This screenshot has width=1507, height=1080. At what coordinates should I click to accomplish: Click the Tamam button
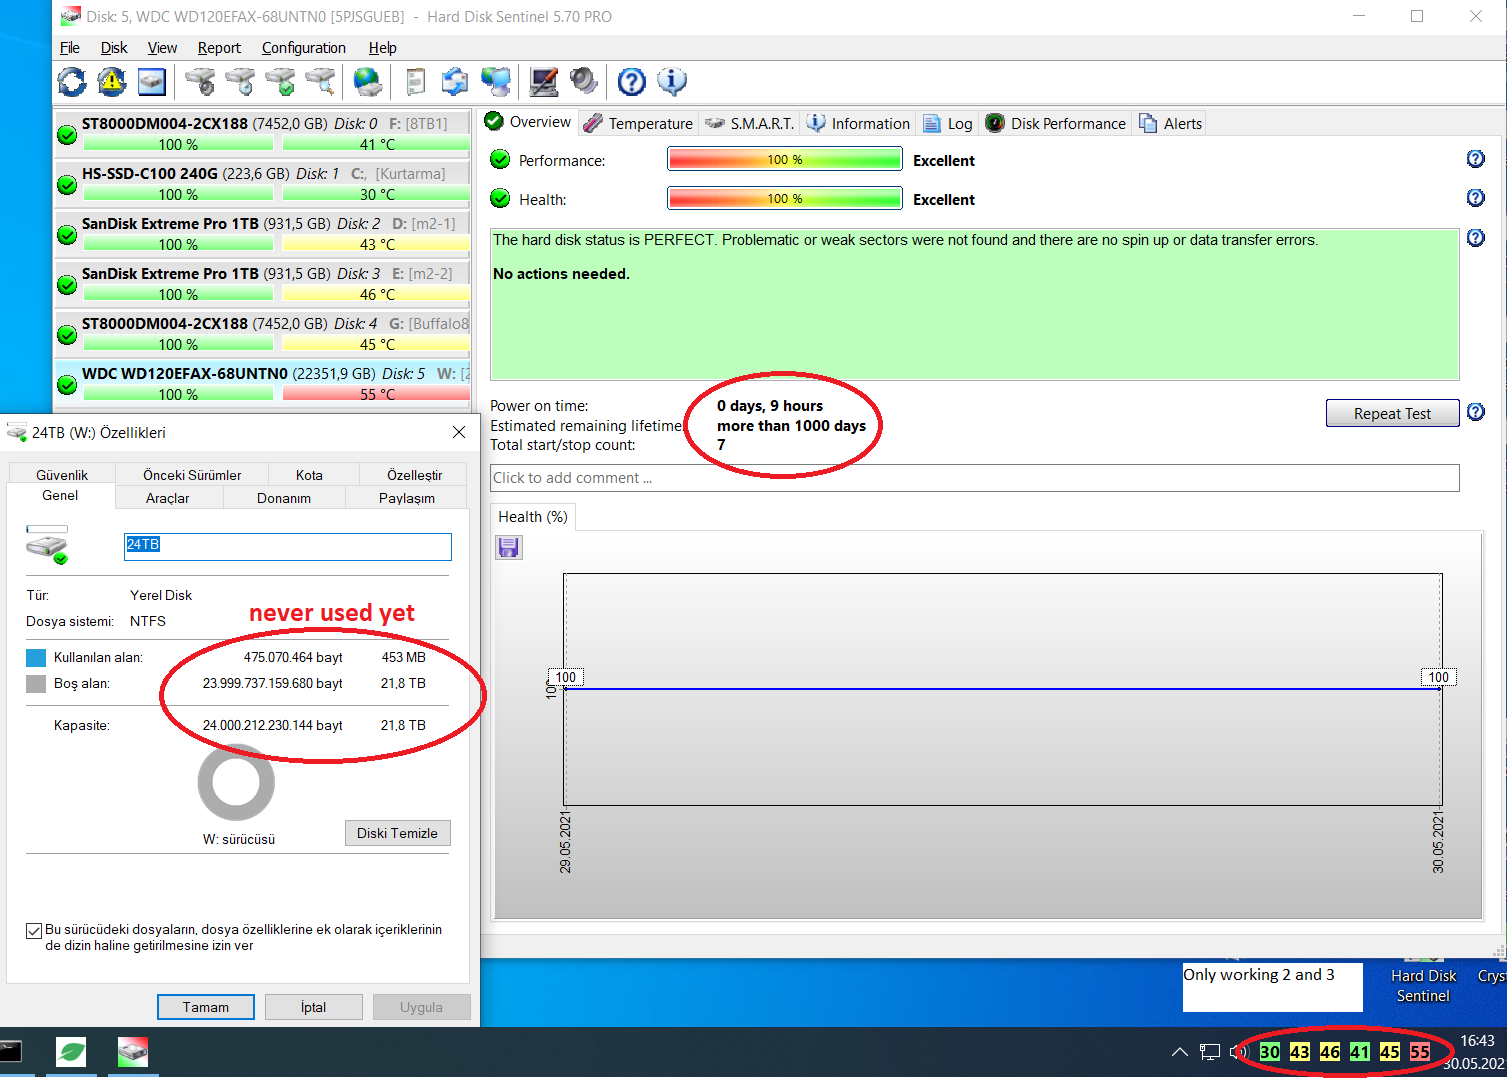click(x=205, y=1007)
